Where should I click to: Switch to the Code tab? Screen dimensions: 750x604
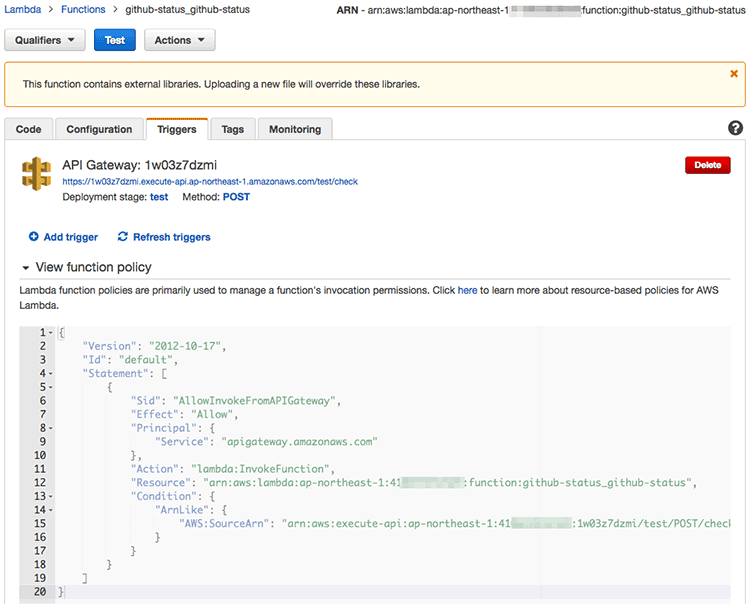pyautogui.click(x=29, y=129)
